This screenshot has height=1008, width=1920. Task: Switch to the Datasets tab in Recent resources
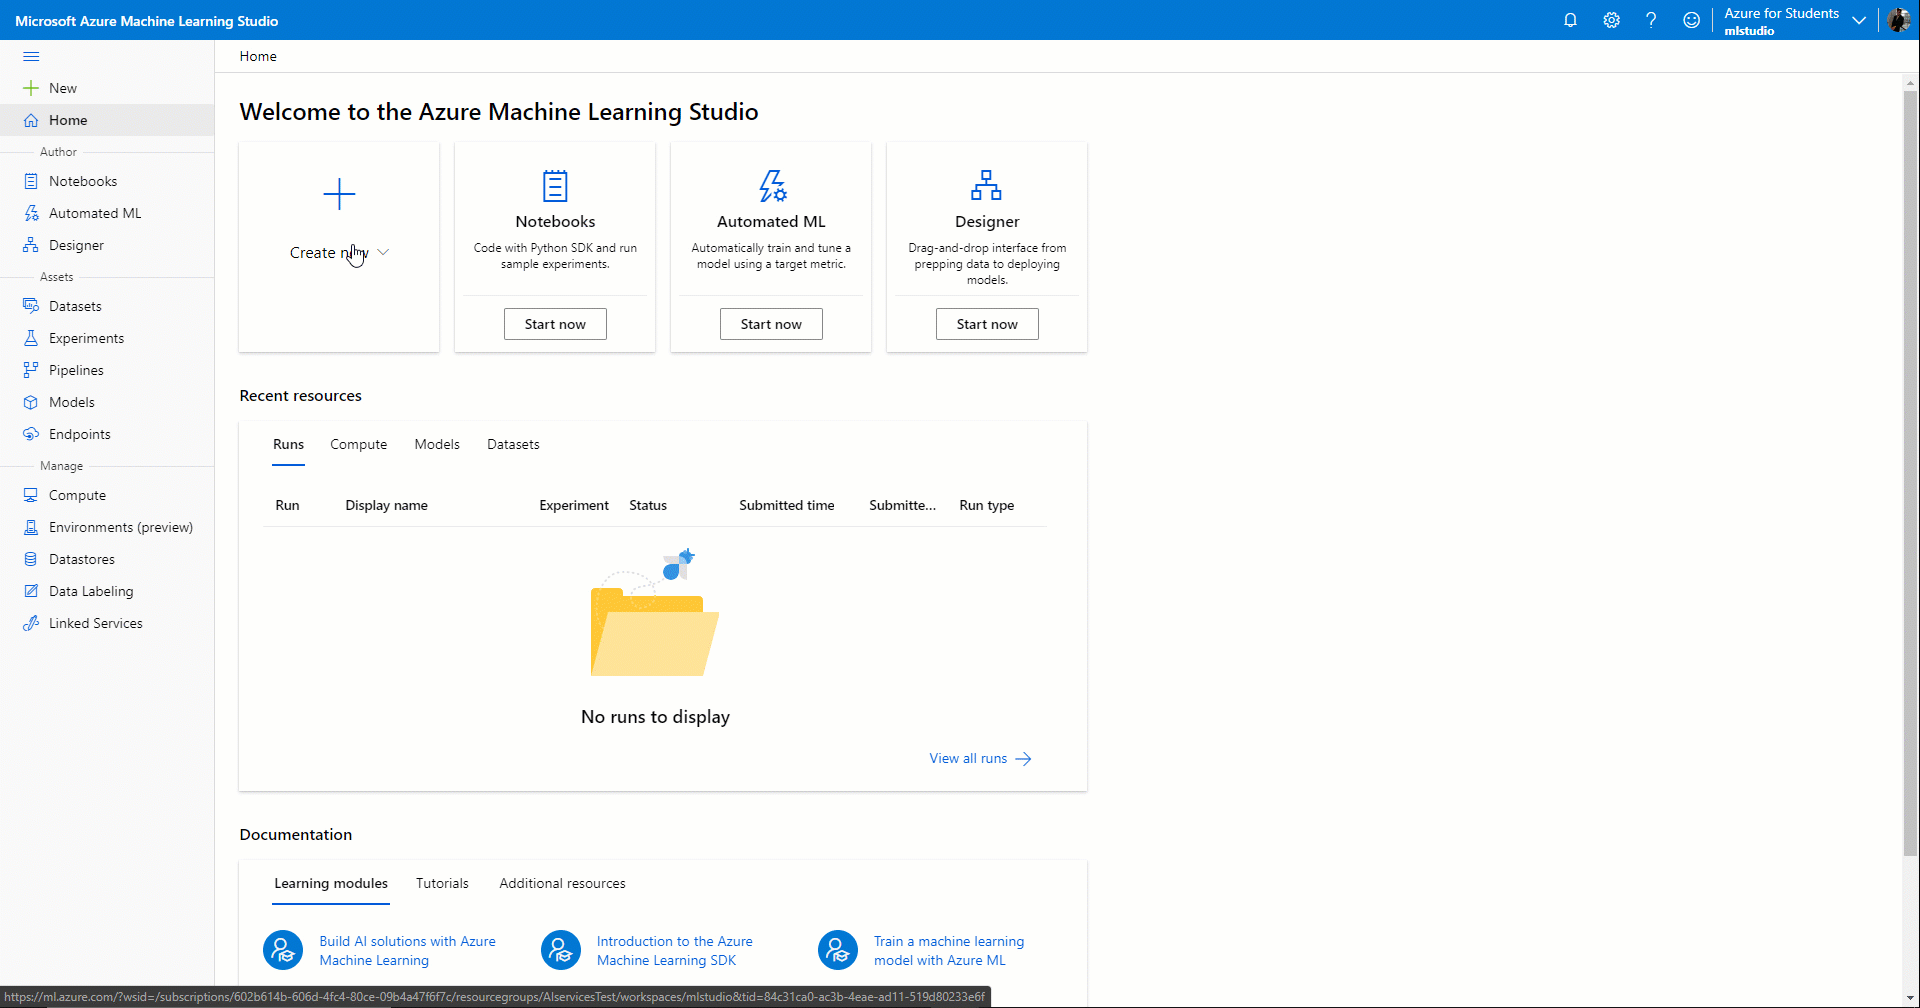click(513, 444)
